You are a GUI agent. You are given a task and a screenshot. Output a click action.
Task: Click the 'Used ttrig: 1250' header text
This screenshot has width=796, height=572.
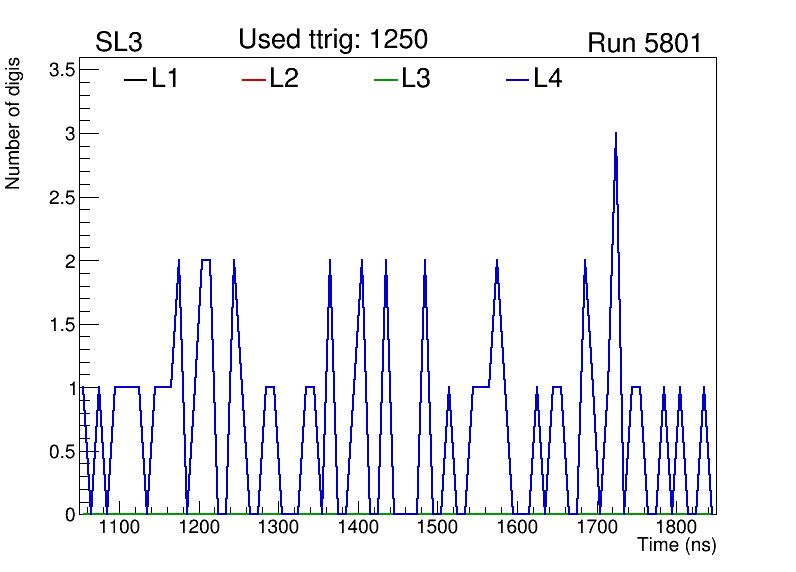pyautogui.click(x=333, y=40)
